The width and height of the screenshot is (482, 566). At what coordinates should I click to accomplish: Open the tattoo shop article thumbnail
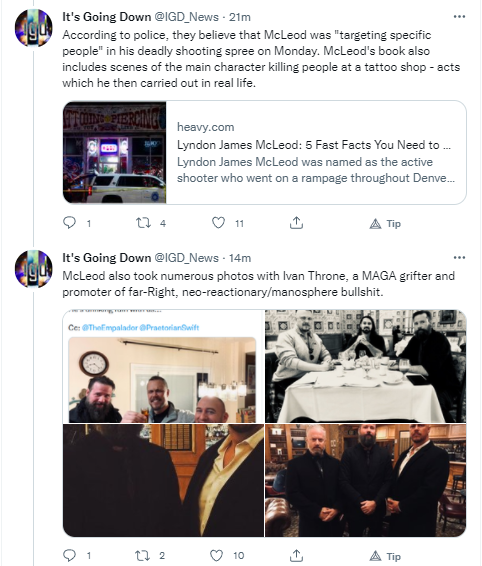coord(114,152)
